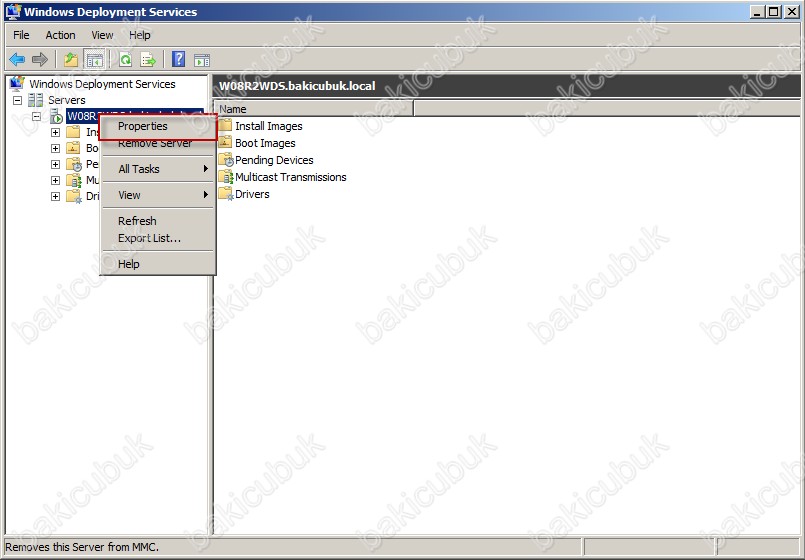
Task: Click the Servers node icon in tree
Action: tap(35, 100)
